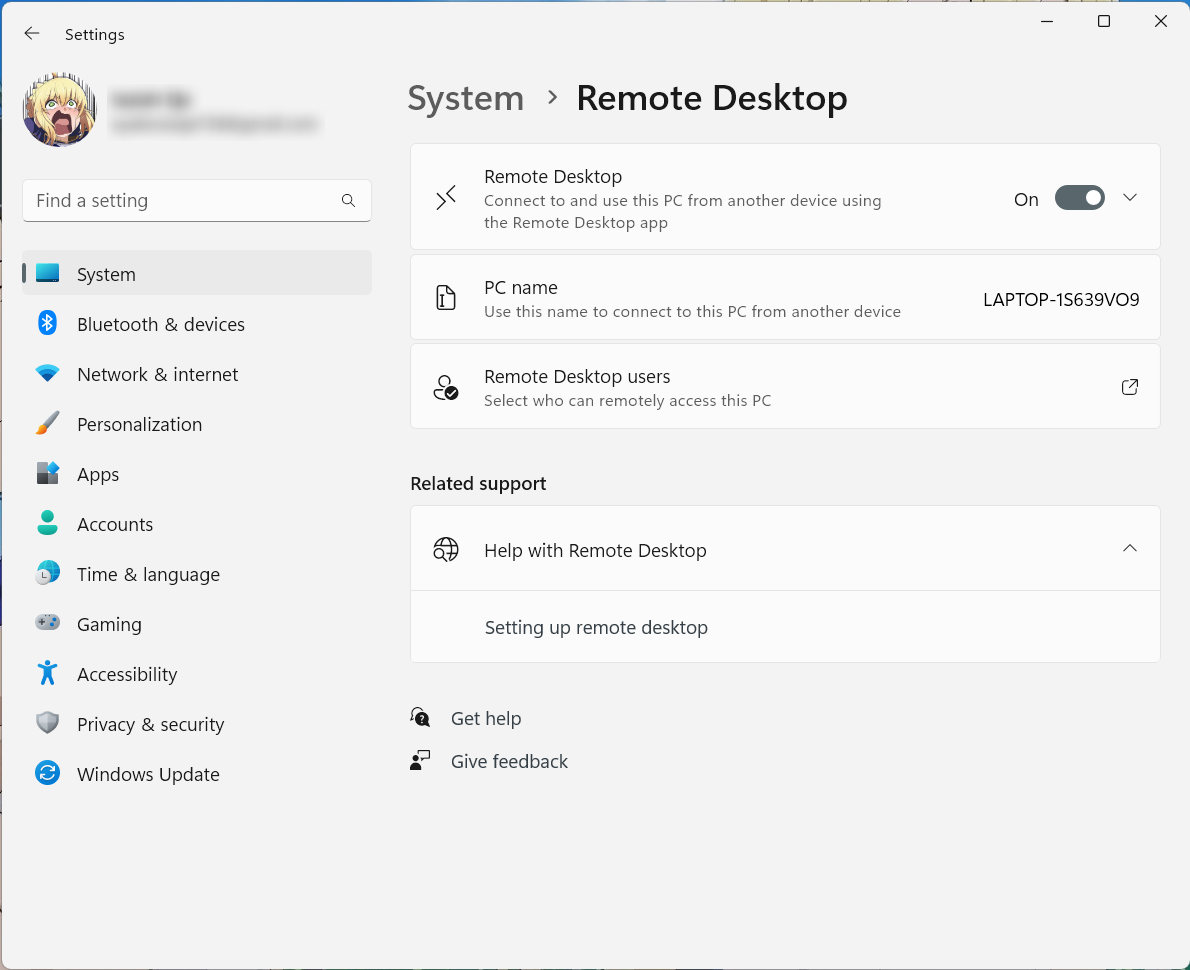1190x970 pixels.
Task: Select the Bluetooth & devices icon
Action: click(x=47, y=324)
